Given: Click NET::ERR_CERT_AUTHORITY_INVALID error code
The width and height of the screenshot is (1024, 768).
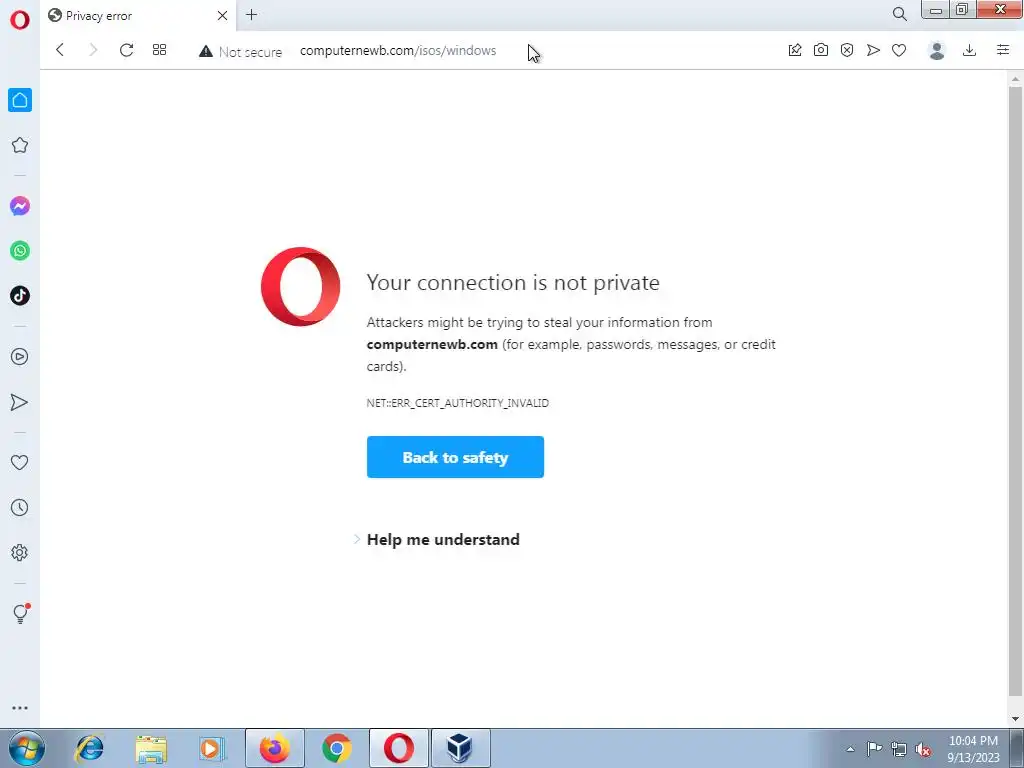Looking at the screenshot, I should (x=458, y=403).
